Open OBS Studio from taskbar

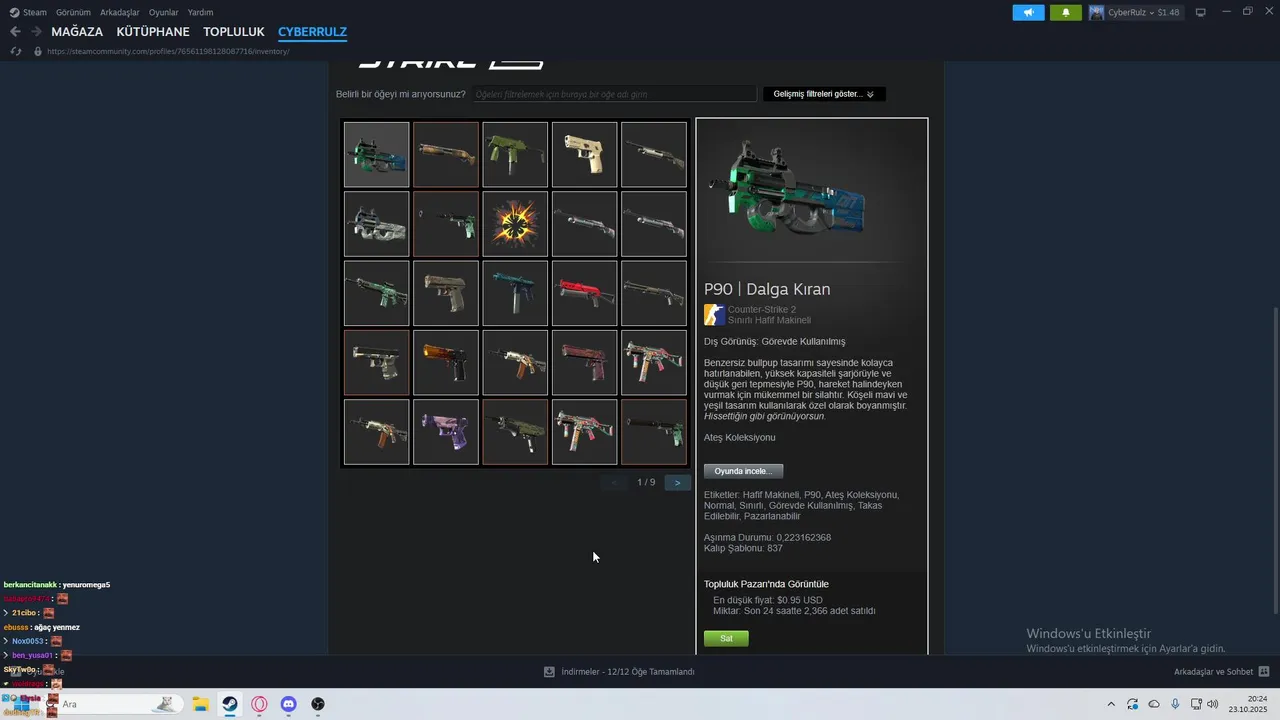[318, 704]
